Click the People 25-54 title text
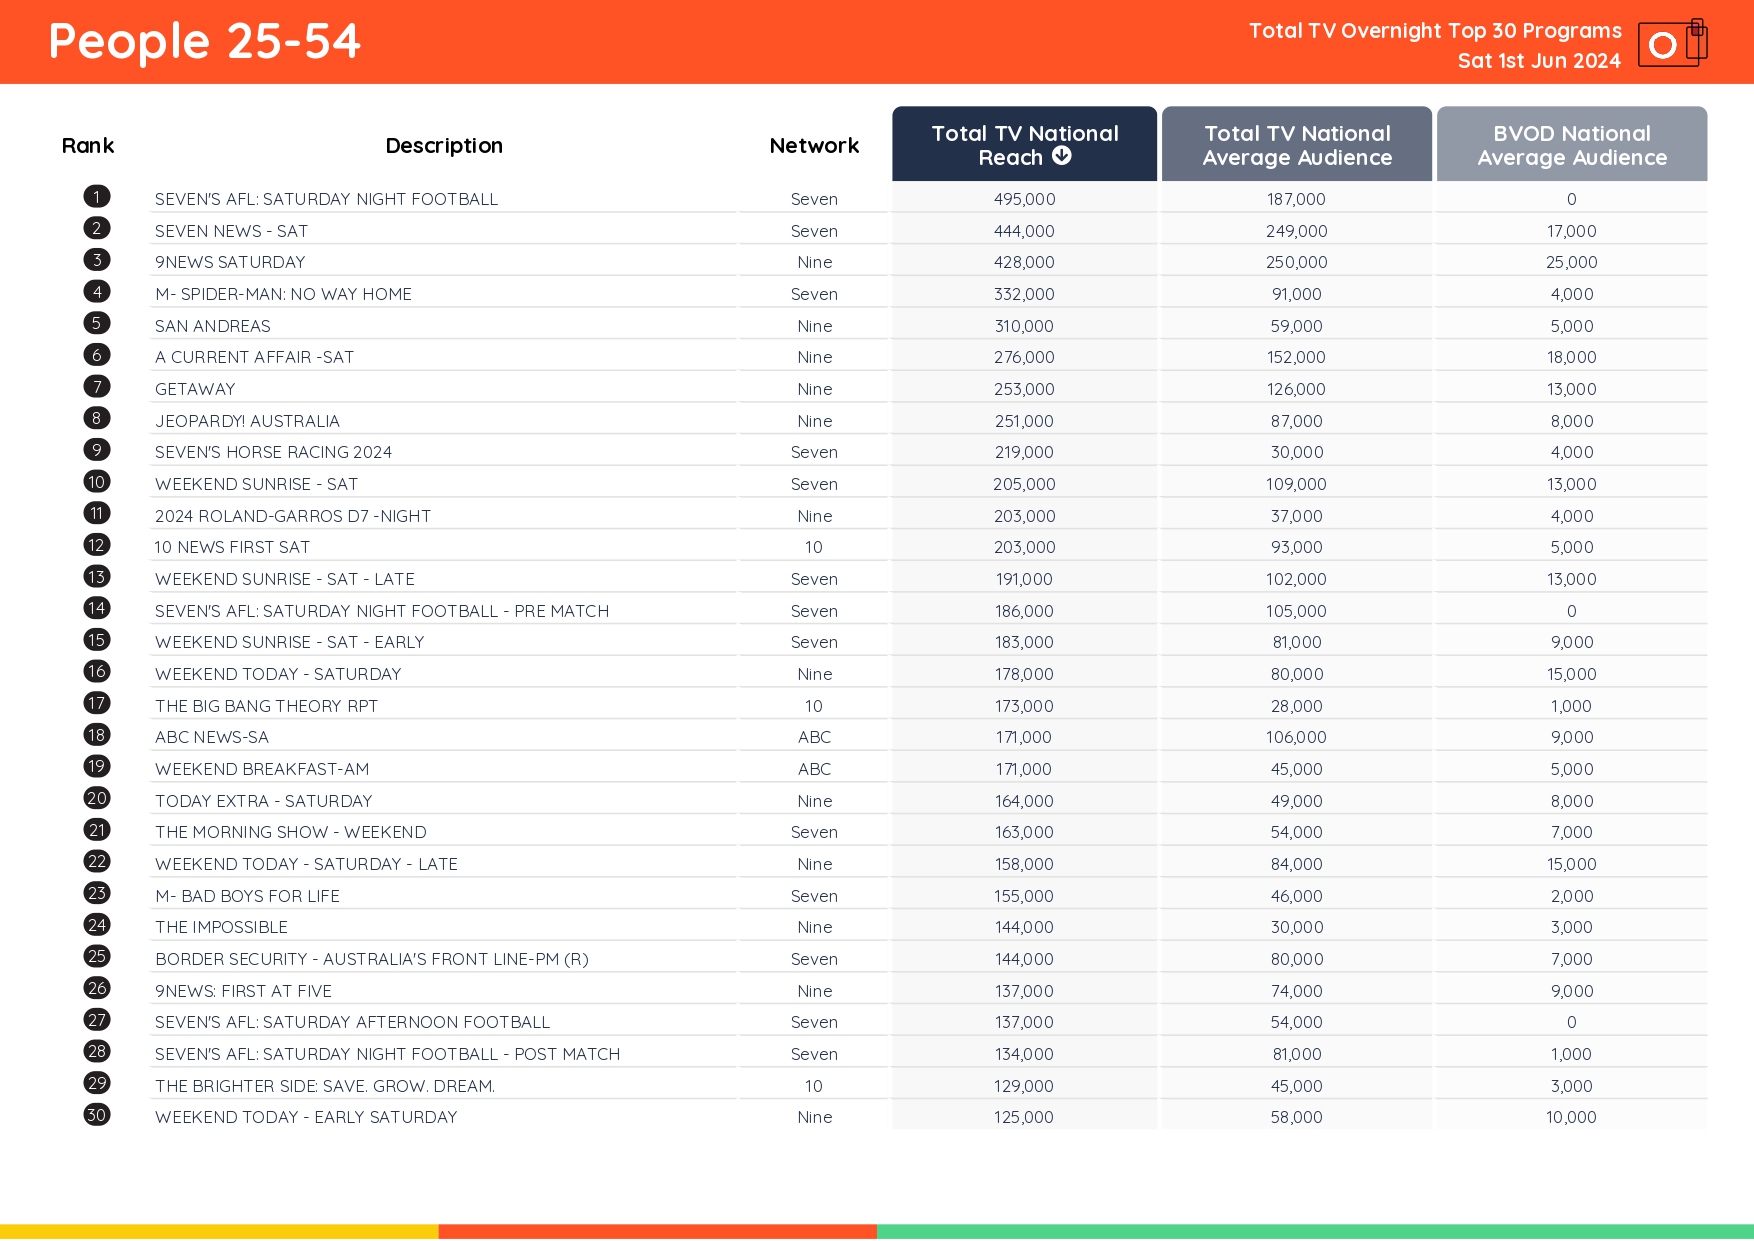 [203, 42]
